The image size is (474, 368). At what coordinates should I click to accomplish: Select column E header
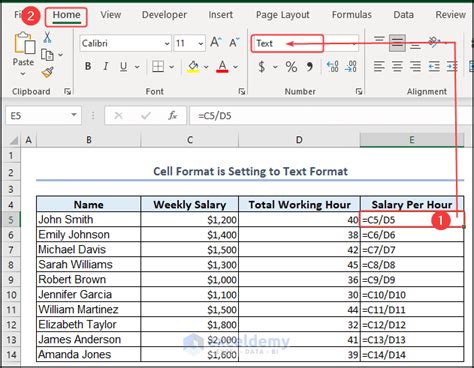[x=412, y=140]
